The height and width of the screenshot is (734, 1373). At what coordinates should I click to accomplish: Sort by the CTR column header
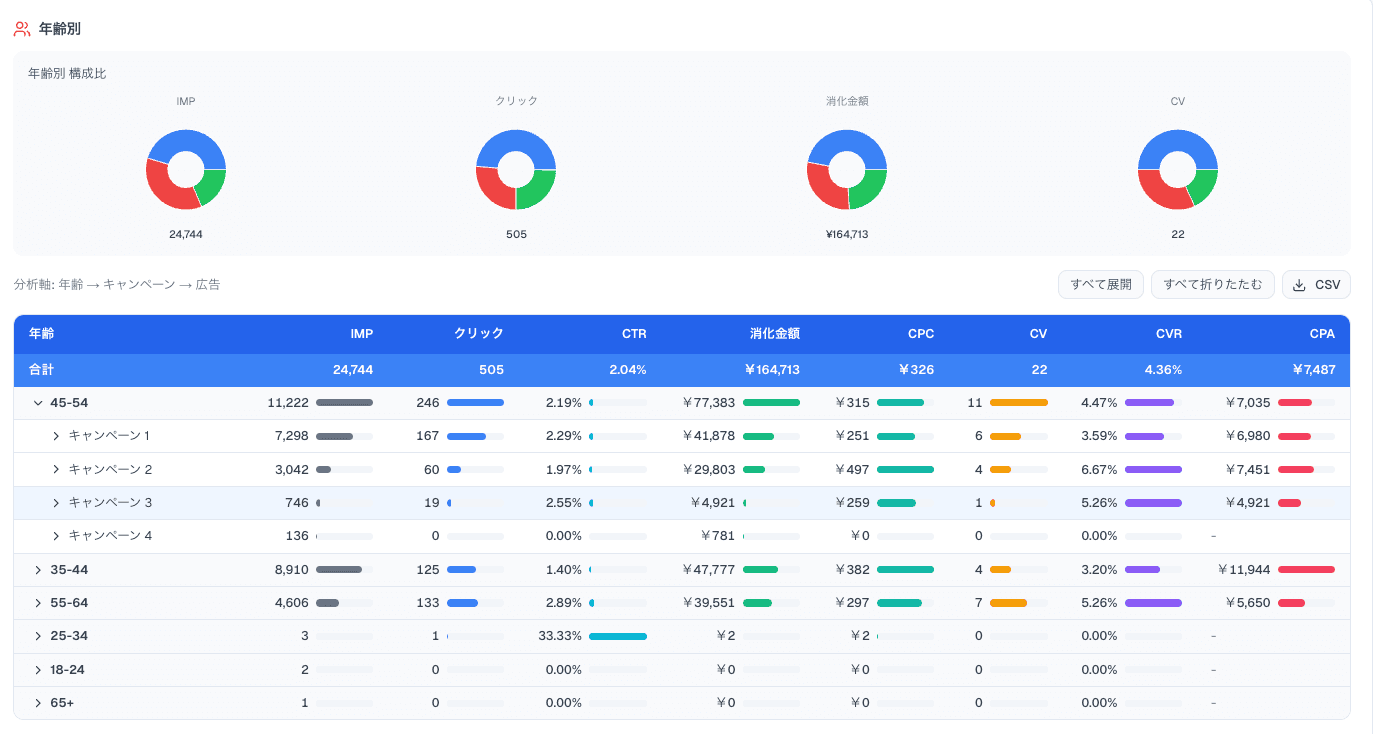coord(634,334)
